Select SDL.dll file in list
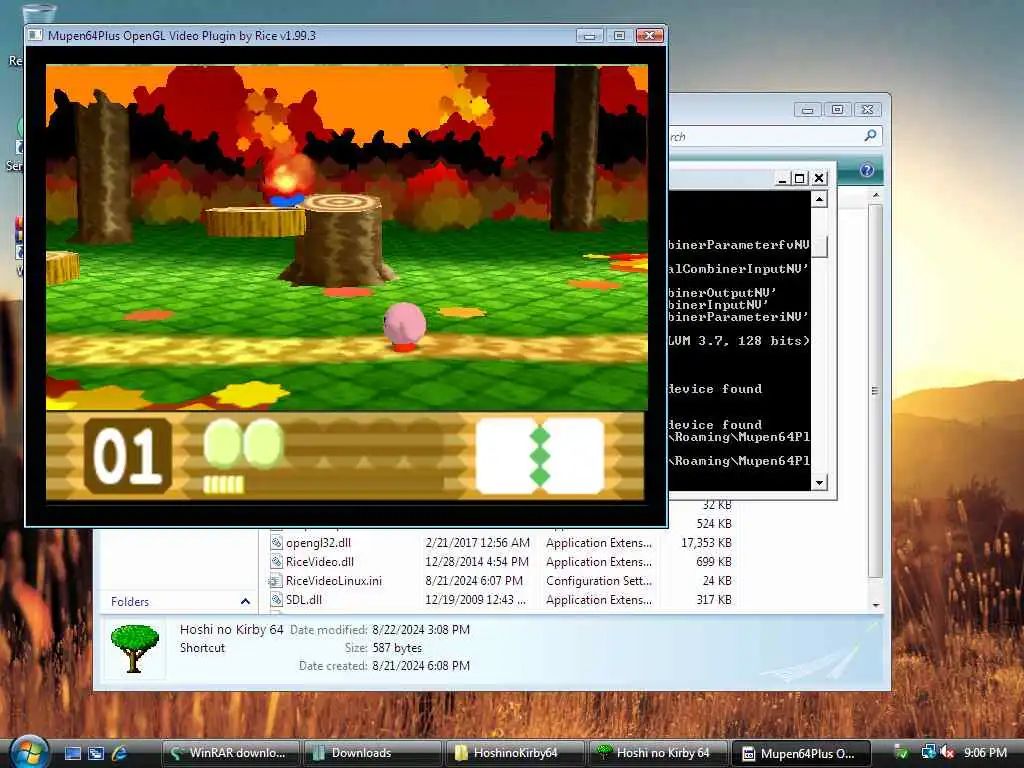This screenshot has width=1024, height=768. coord(304,600)
